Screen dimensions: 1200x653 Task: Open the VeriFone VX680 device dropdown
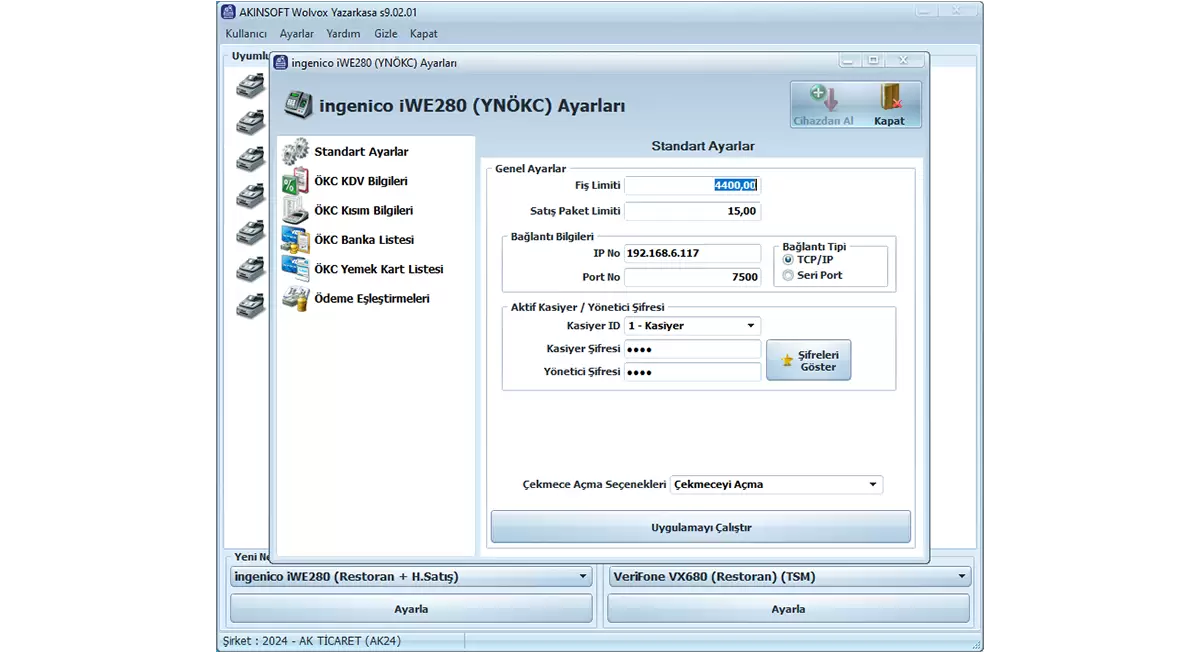tap(961, 577)
